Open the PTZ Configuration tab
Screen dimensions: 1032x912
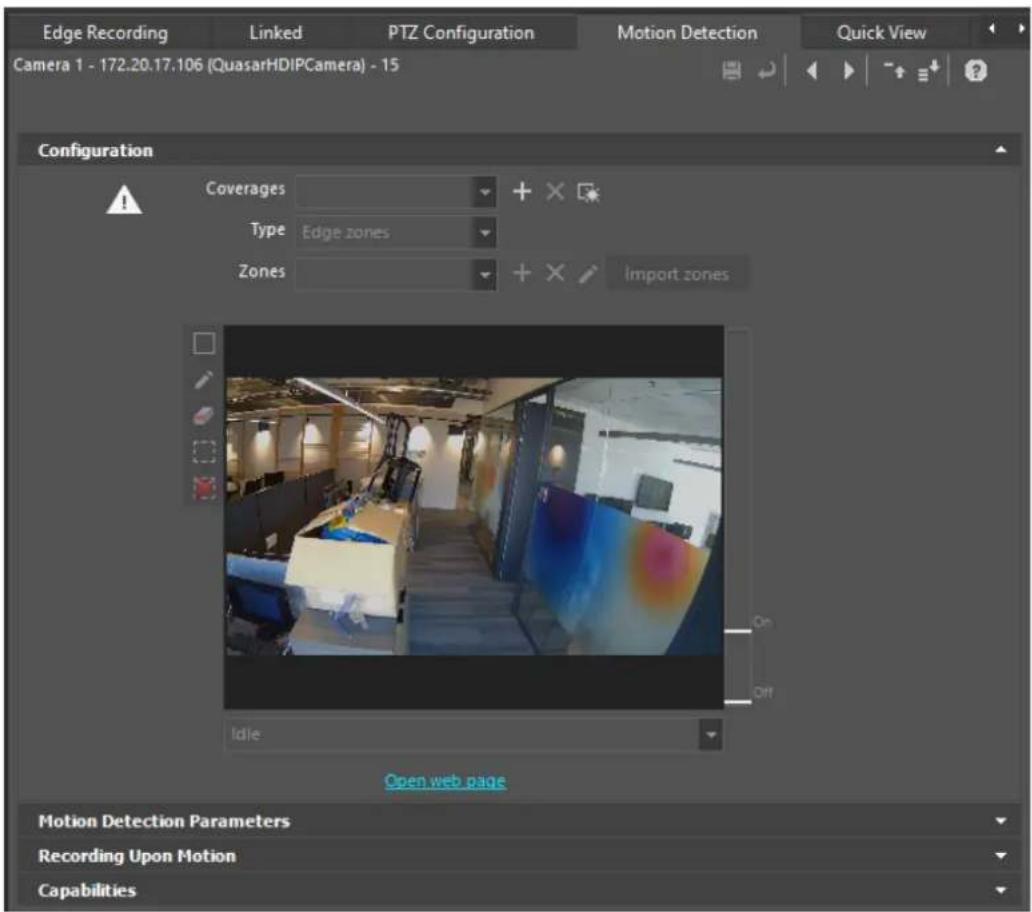pyautogui.click(x=461, y=32)
